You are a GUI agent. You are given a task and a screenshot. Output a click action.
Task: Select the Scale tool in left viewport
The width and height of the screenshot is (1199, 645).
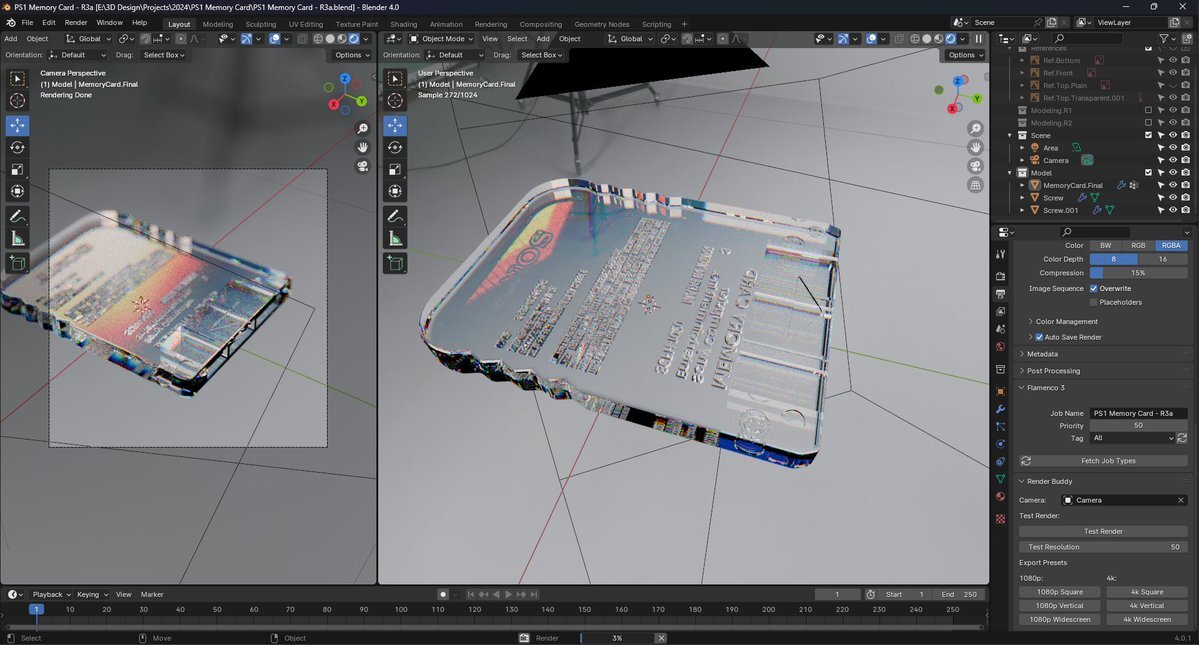tap(17, 170)
